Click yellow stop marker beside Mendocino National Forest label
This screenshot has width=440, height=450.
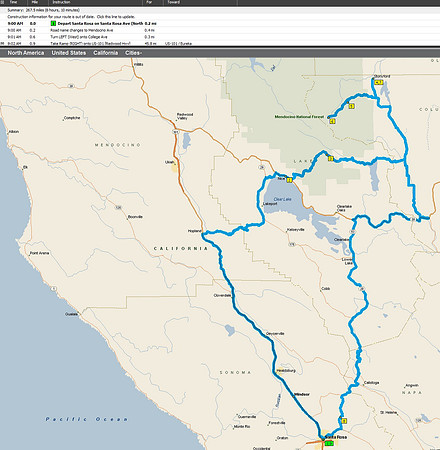point(332,121)
